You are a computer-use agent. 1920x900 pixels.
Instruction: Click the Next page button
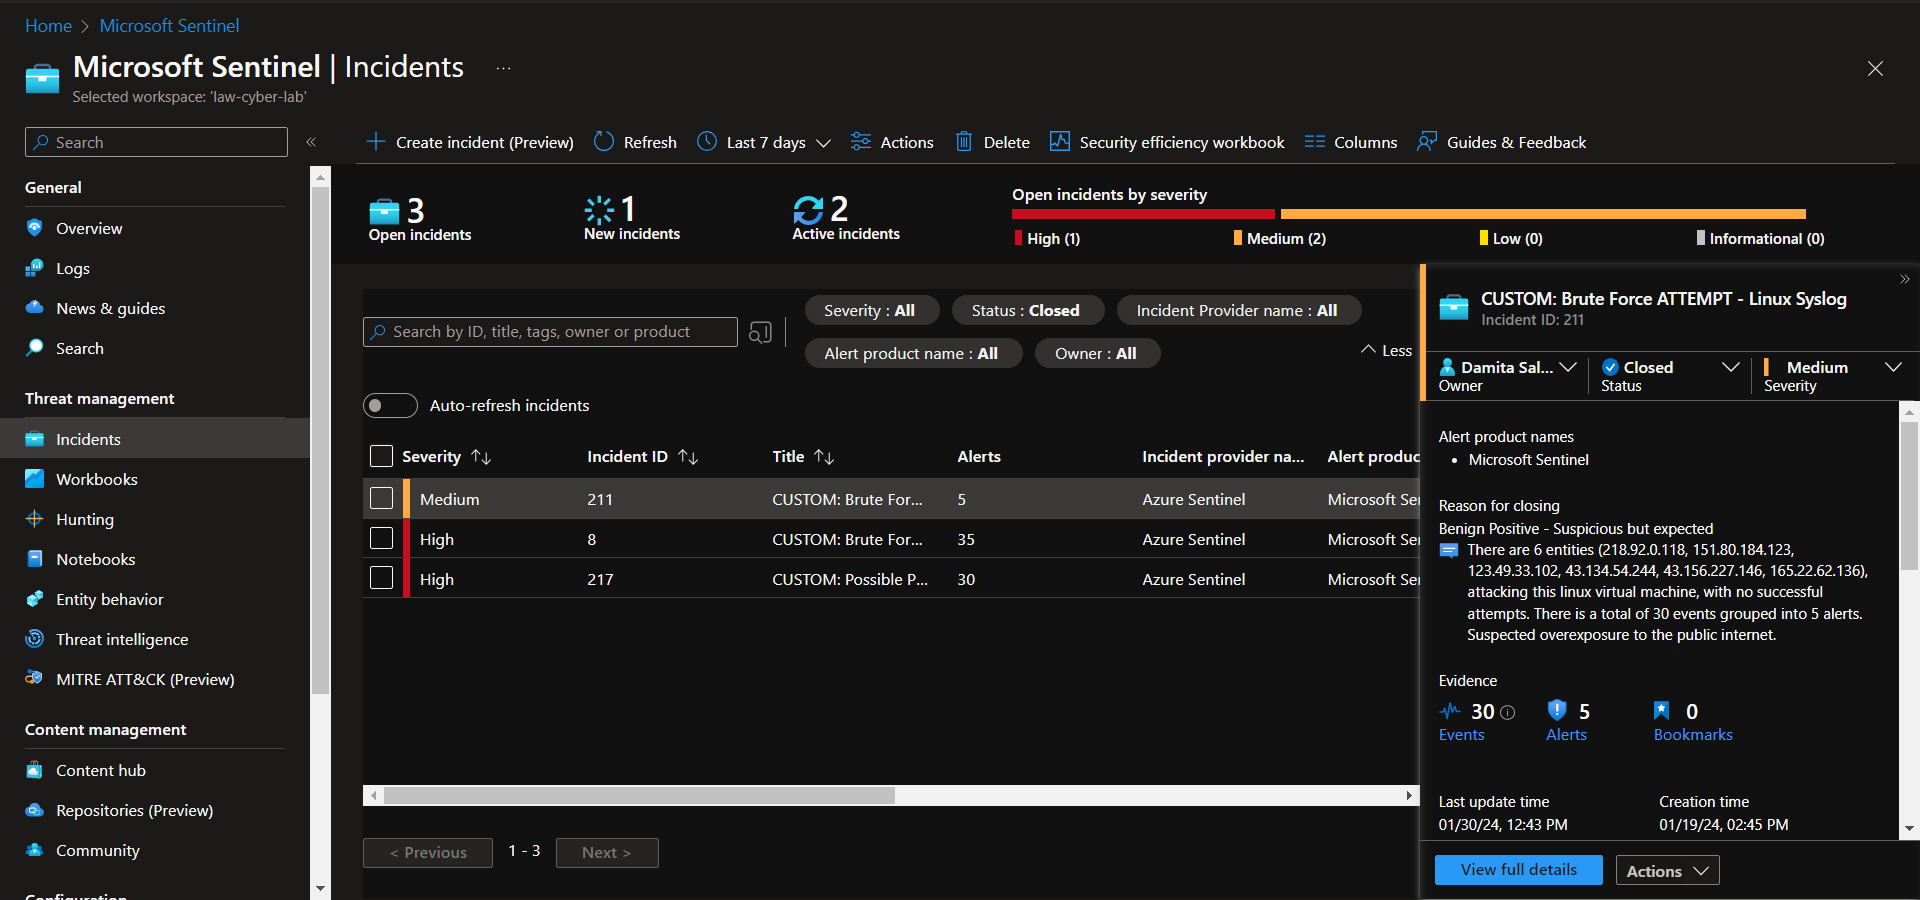[607, 853]
